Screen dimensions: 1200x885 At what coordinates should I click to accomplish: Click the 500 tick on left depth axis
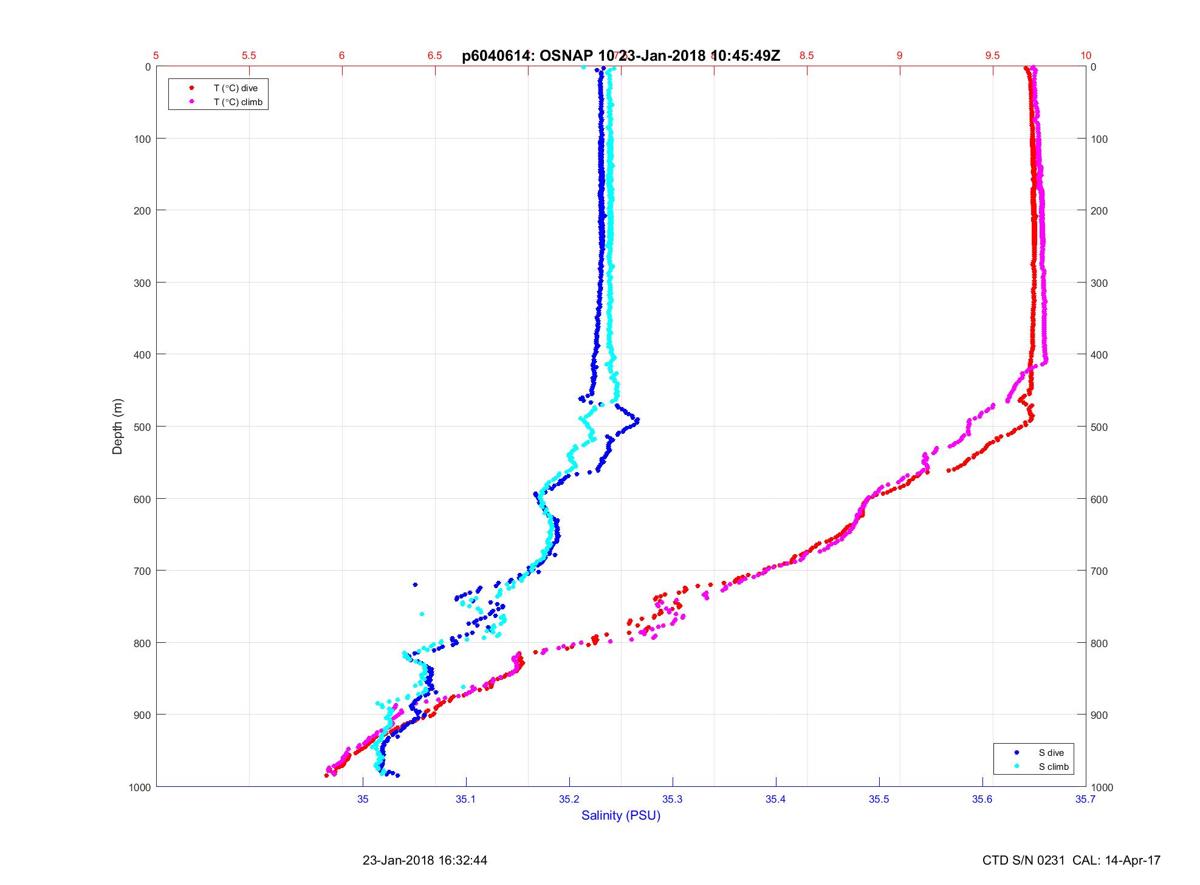click(x=141, y=427)
